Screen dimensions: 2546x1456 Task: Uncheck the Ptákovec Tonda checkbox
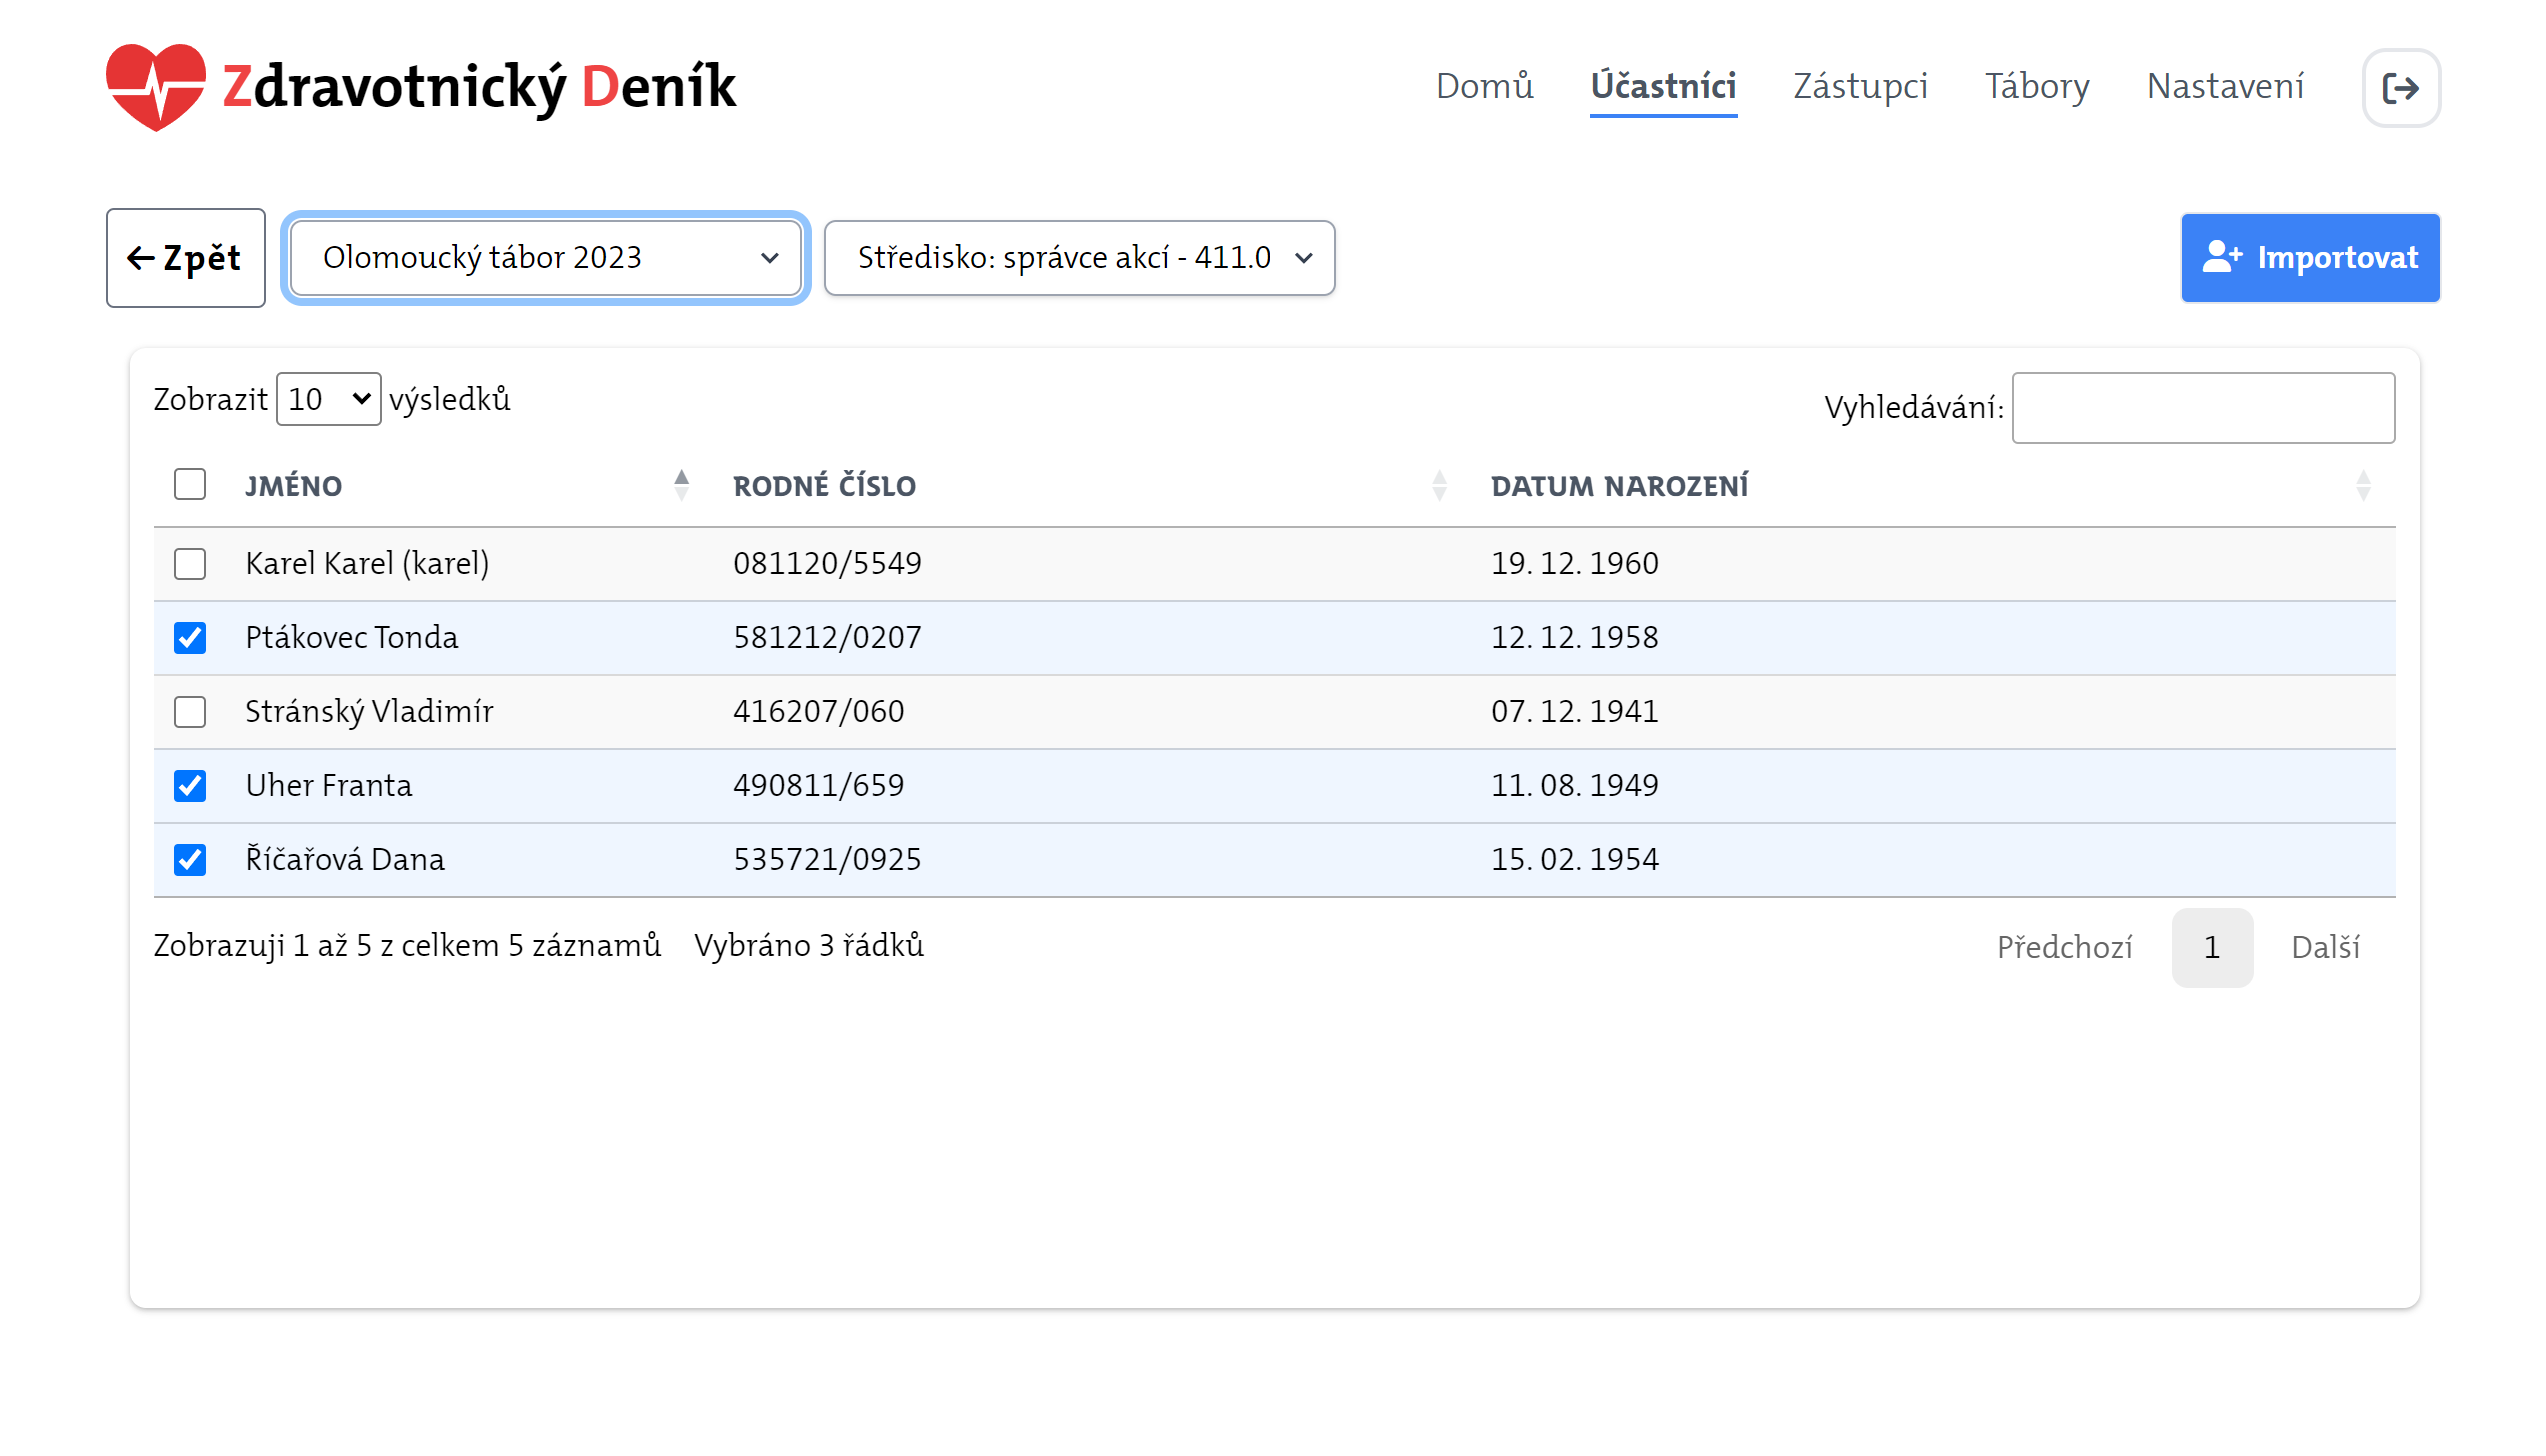pyautogui.click(x=190, y=637)
